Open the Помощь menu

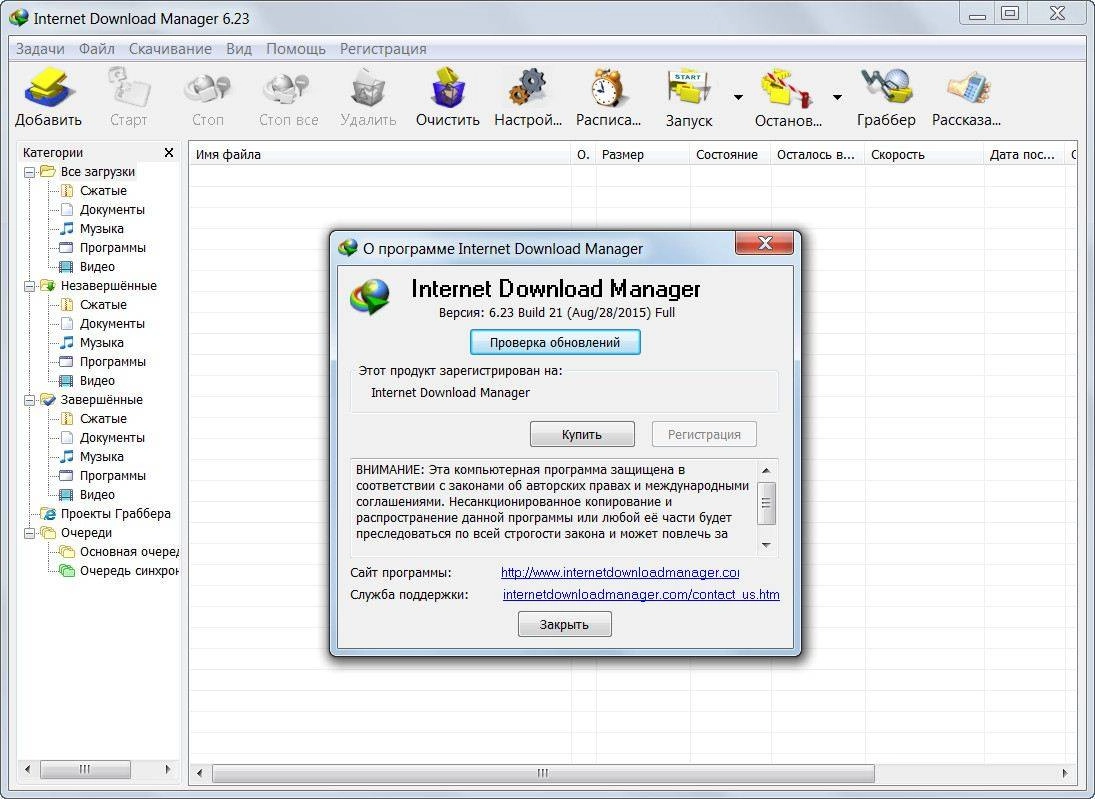click(x=295, y=49)
